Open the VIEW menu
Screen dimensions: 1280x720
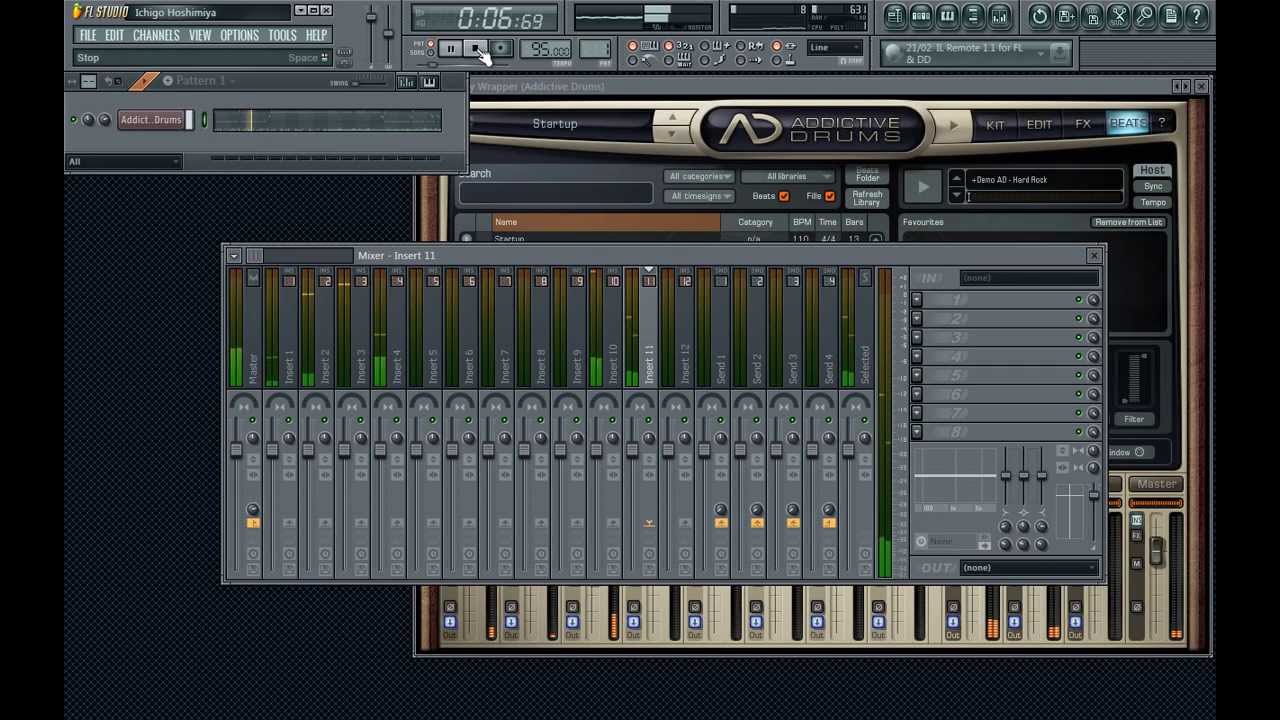200,35
